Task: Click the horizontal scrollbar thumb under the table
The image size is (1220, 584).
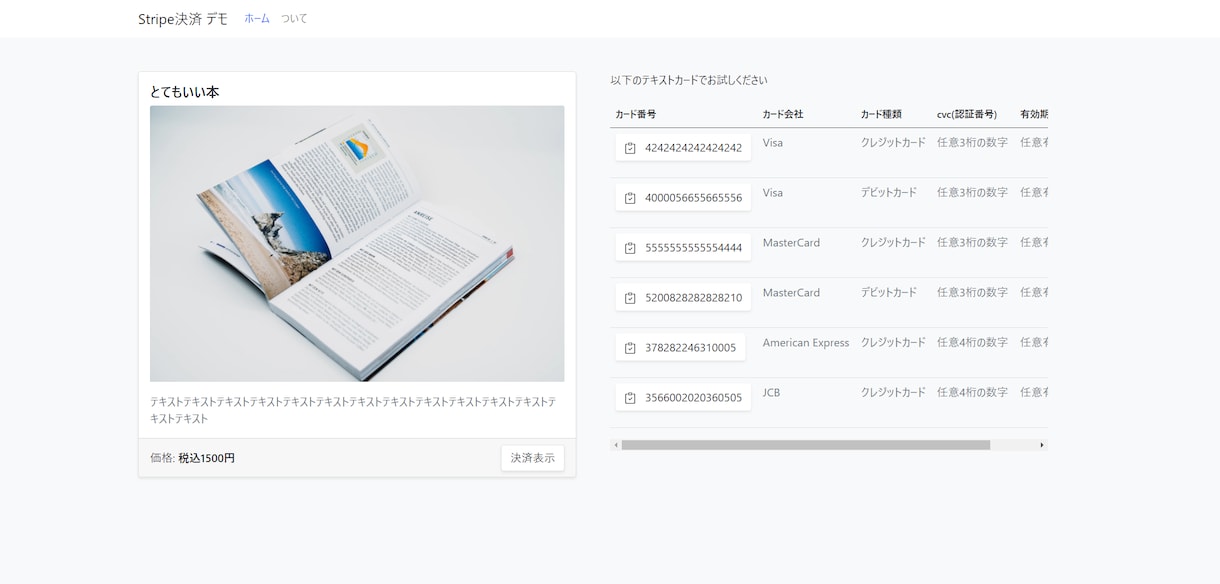Action: click(806, 445)
